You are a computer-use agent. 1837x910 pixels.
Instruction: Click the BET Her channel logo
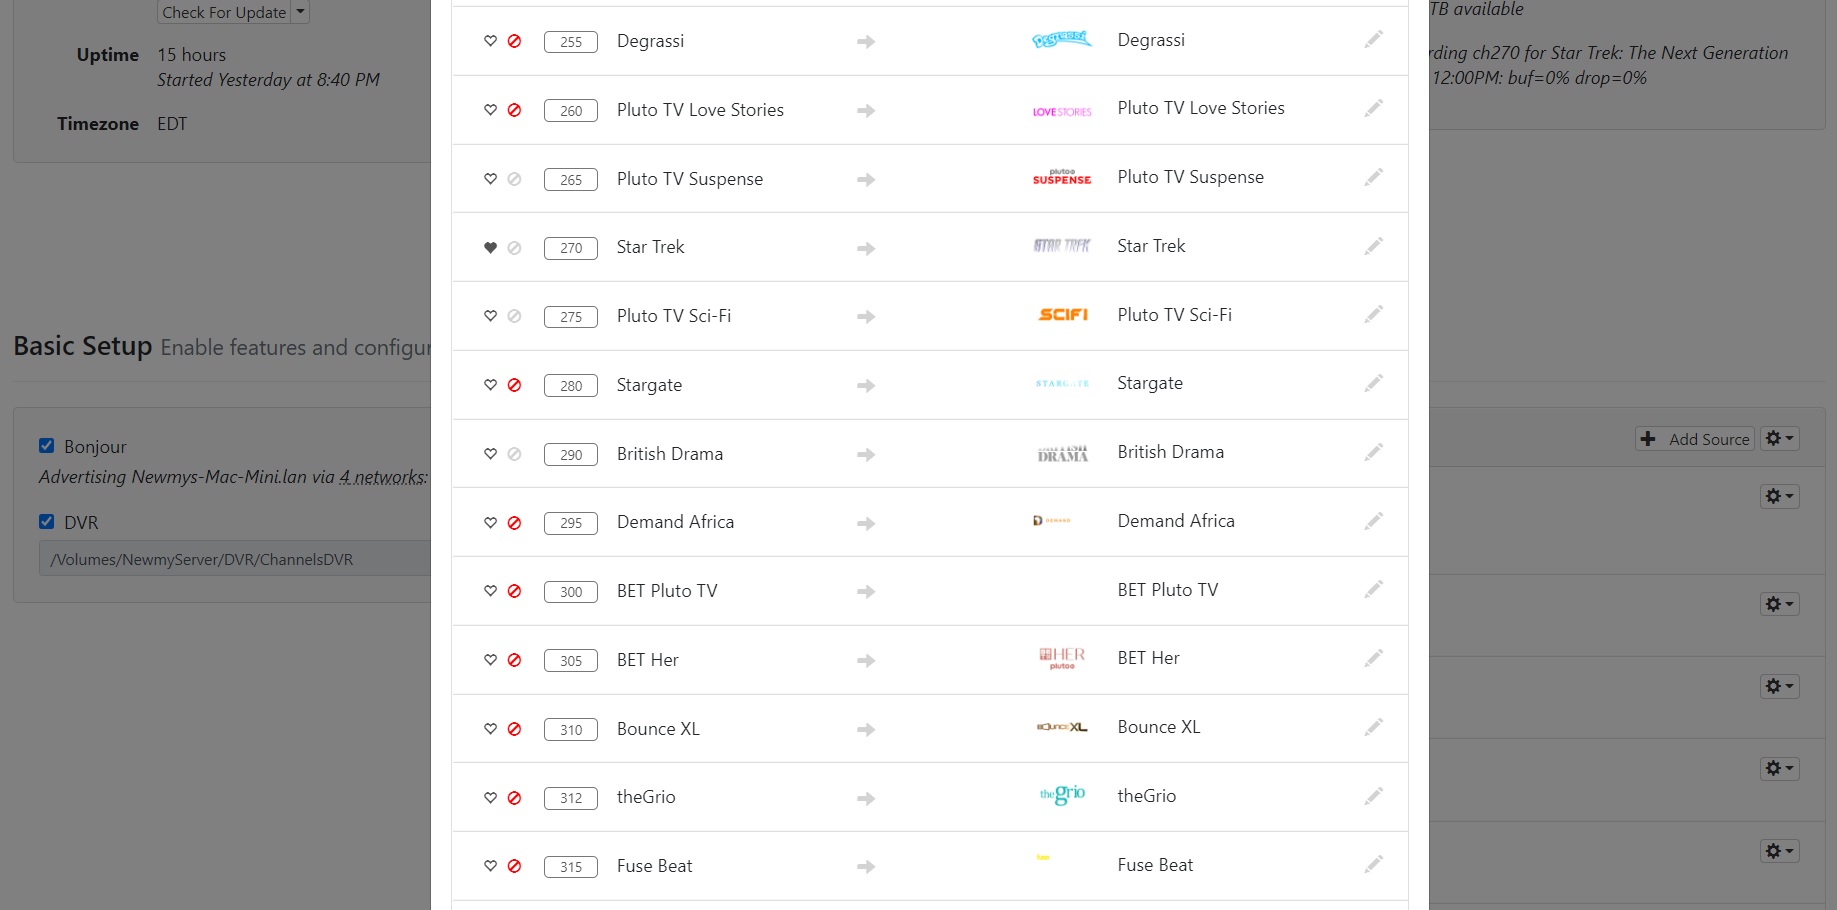(1061, 658)
